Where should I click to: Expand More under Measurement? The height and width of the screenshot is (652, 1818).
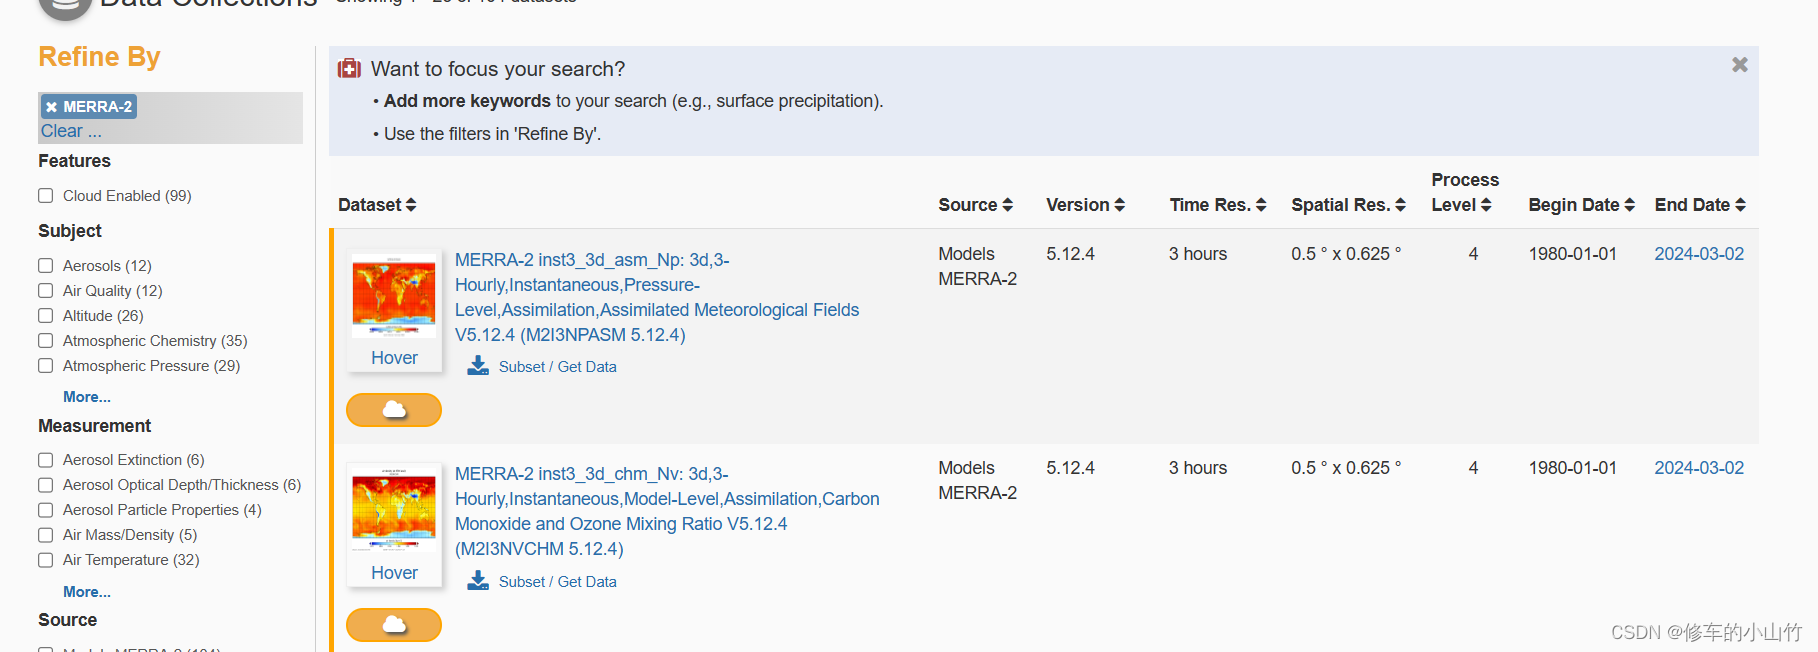(87, 592)
